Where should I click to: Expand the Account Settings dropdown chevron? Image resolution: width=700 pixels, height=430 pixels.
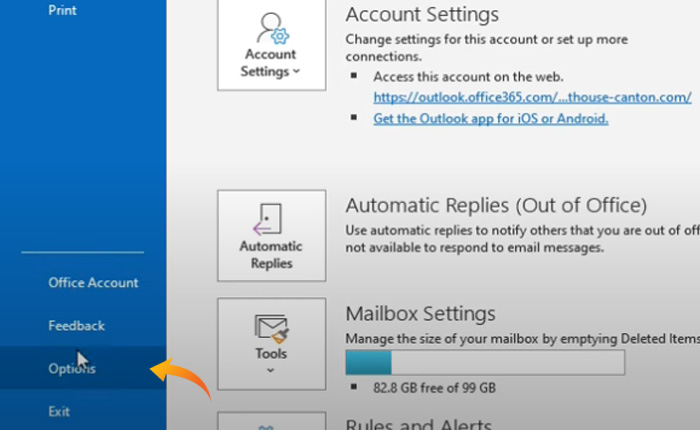click(297, 72)
